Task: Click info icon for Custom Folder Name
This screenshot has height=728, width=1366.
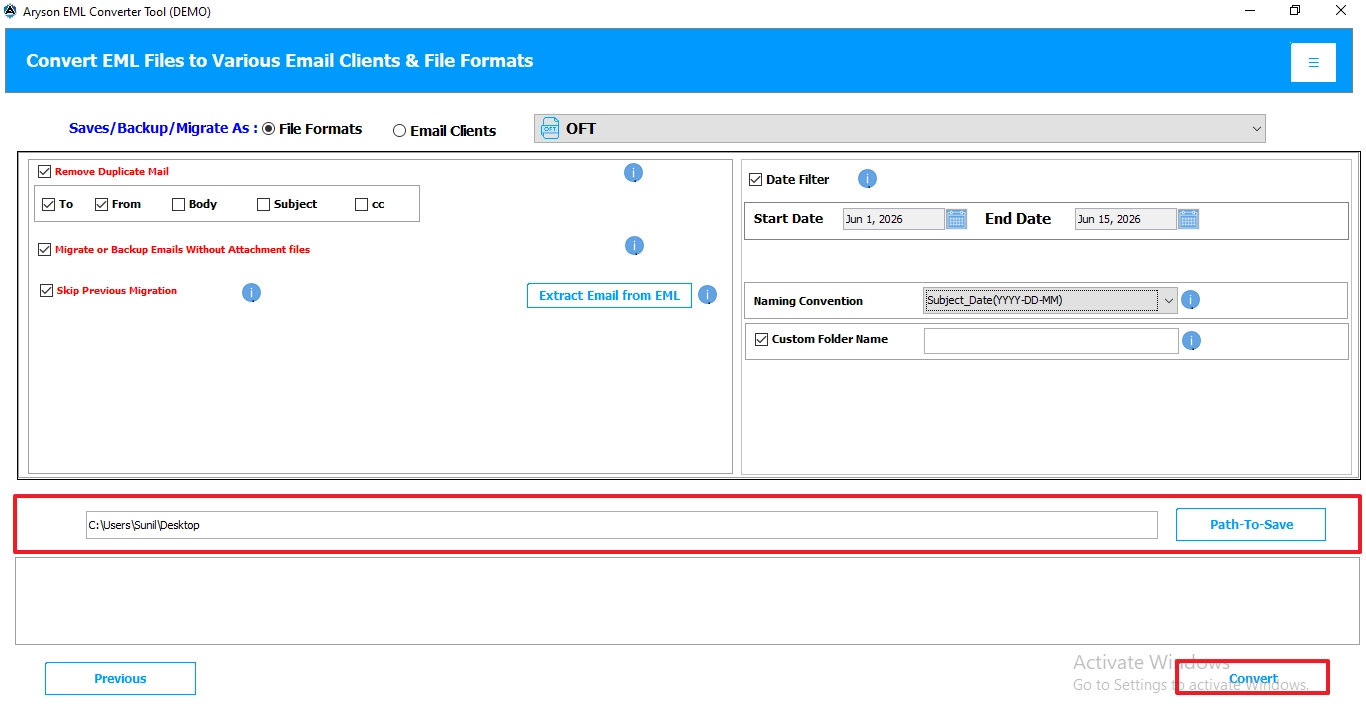Action: pyautogui.click(x=1190, y=341)
